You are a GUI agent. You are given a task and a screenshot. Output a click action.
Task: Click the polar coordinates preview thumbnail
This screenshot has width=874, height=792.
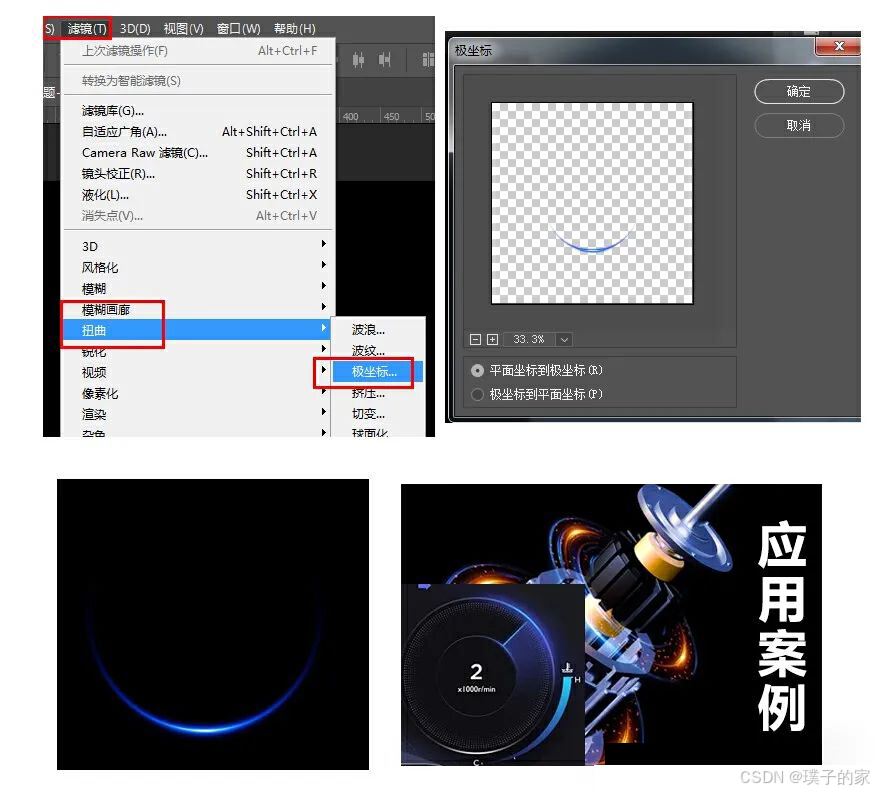(591, 203)
